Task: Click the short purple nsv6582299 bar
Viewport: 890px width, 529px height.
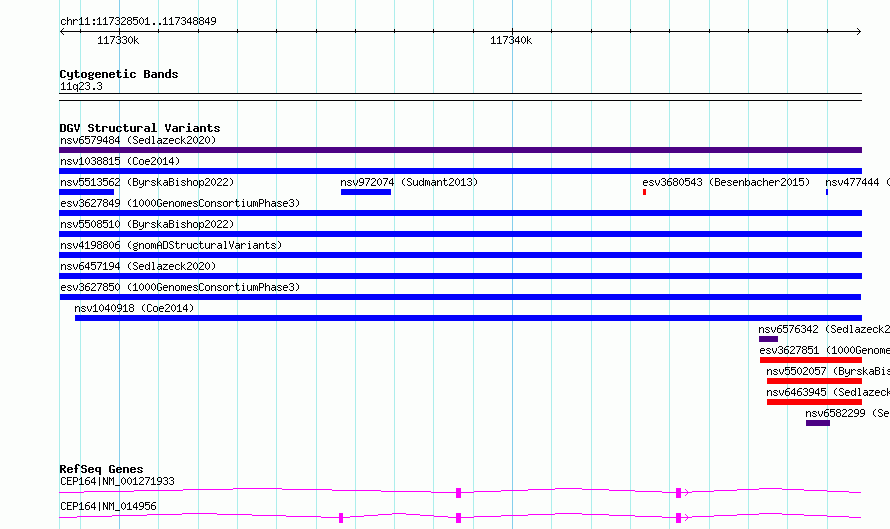Action: 818,423
